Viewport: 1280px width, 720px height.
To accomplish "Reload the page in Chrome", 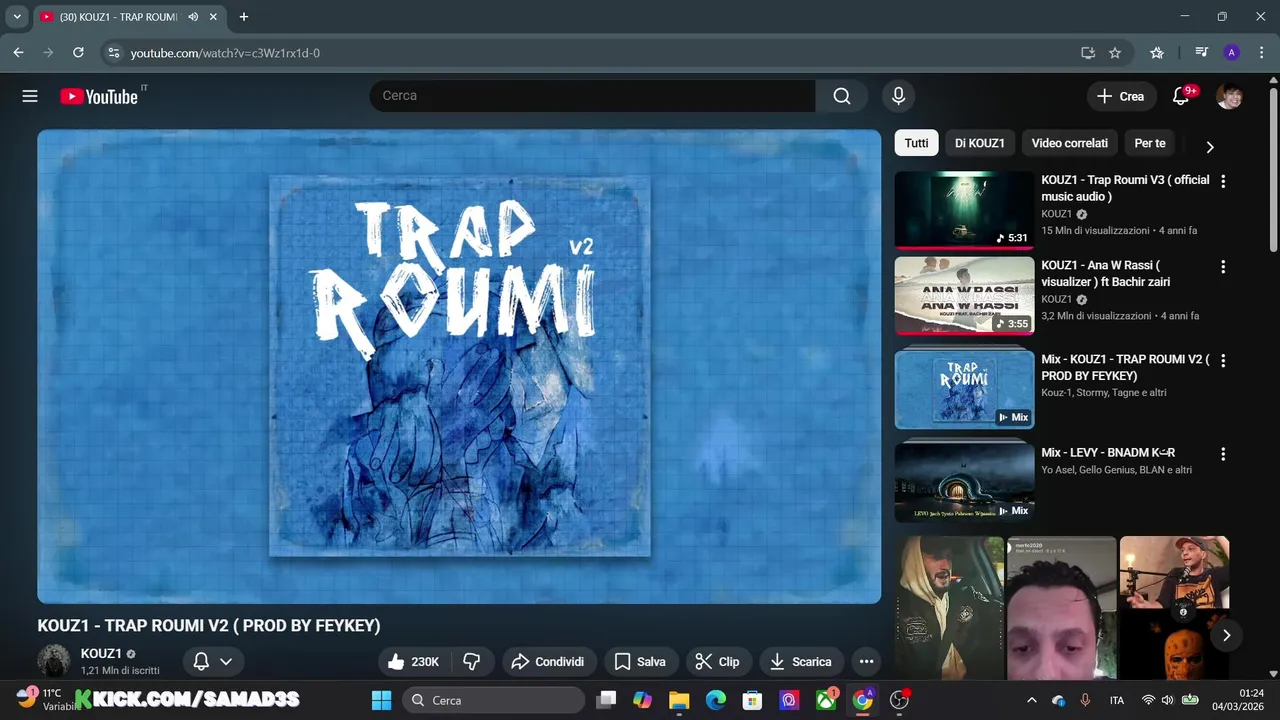I will pyautogui.click(x=78, y=53).
